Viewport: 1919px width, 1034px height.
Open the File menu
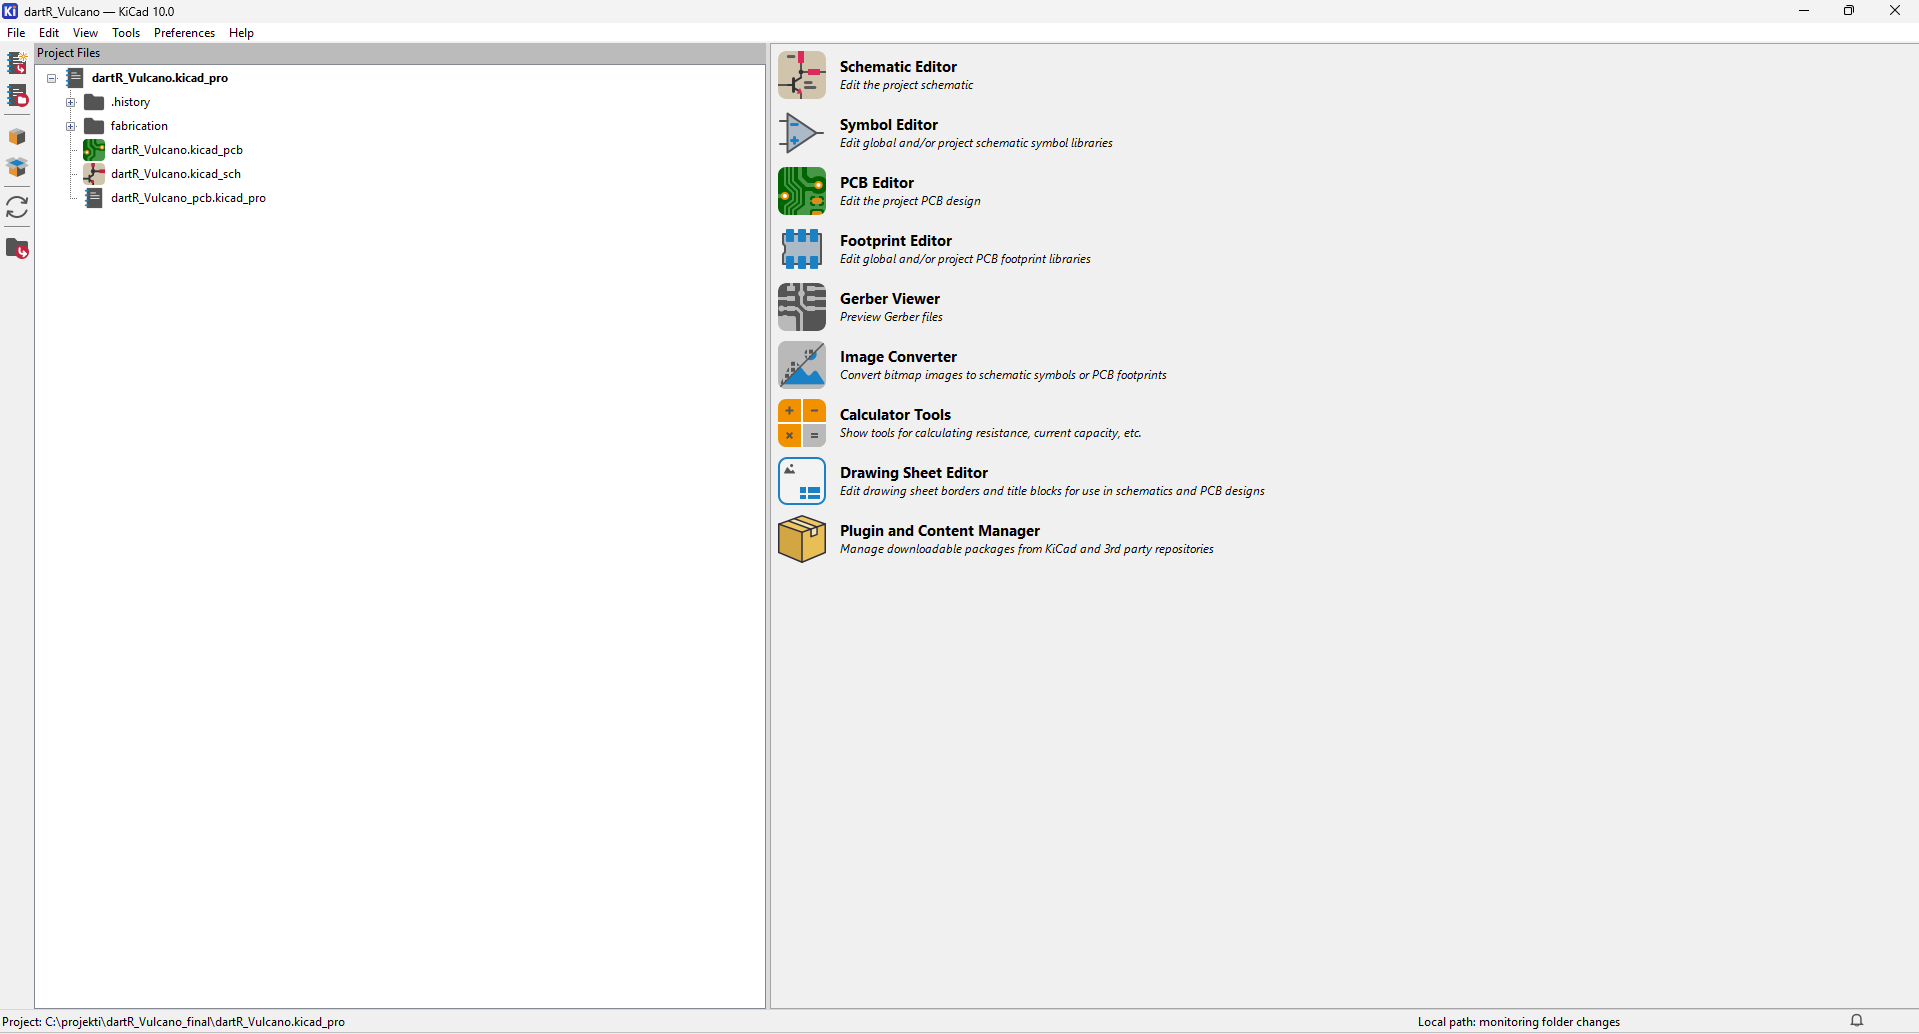[16, 33]
